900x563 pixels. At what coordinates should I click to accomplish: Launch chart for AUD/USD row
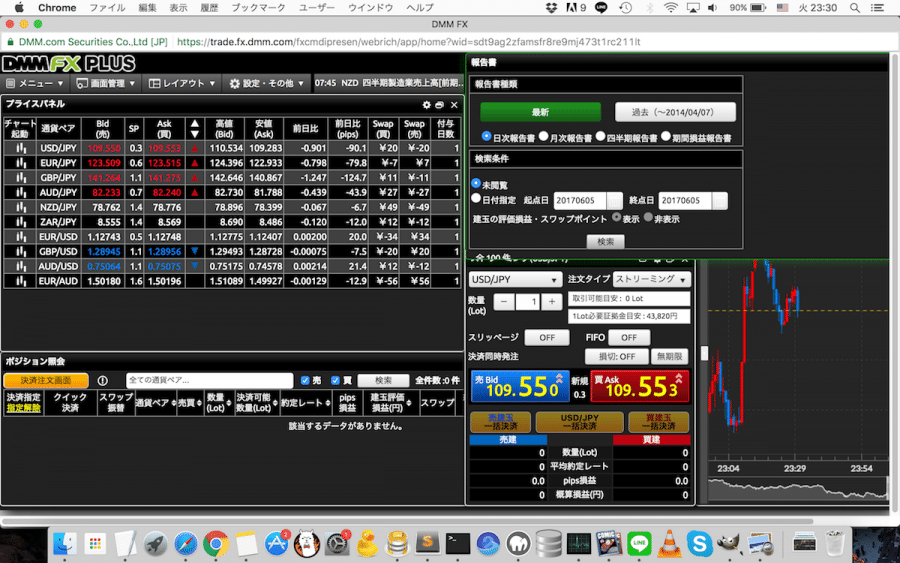click(x=21, y=266)
